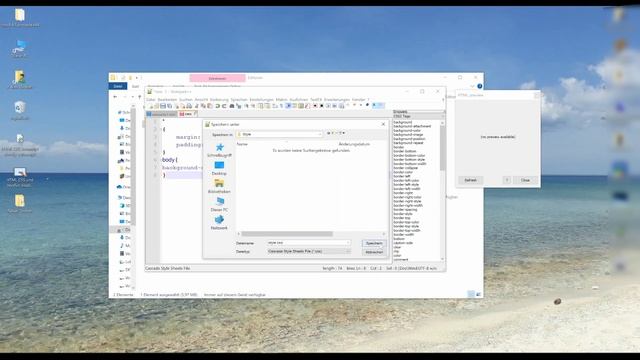Close the Speichern unter dialog
This screenshot has height=360, width=640.
[x=383, y=124]
